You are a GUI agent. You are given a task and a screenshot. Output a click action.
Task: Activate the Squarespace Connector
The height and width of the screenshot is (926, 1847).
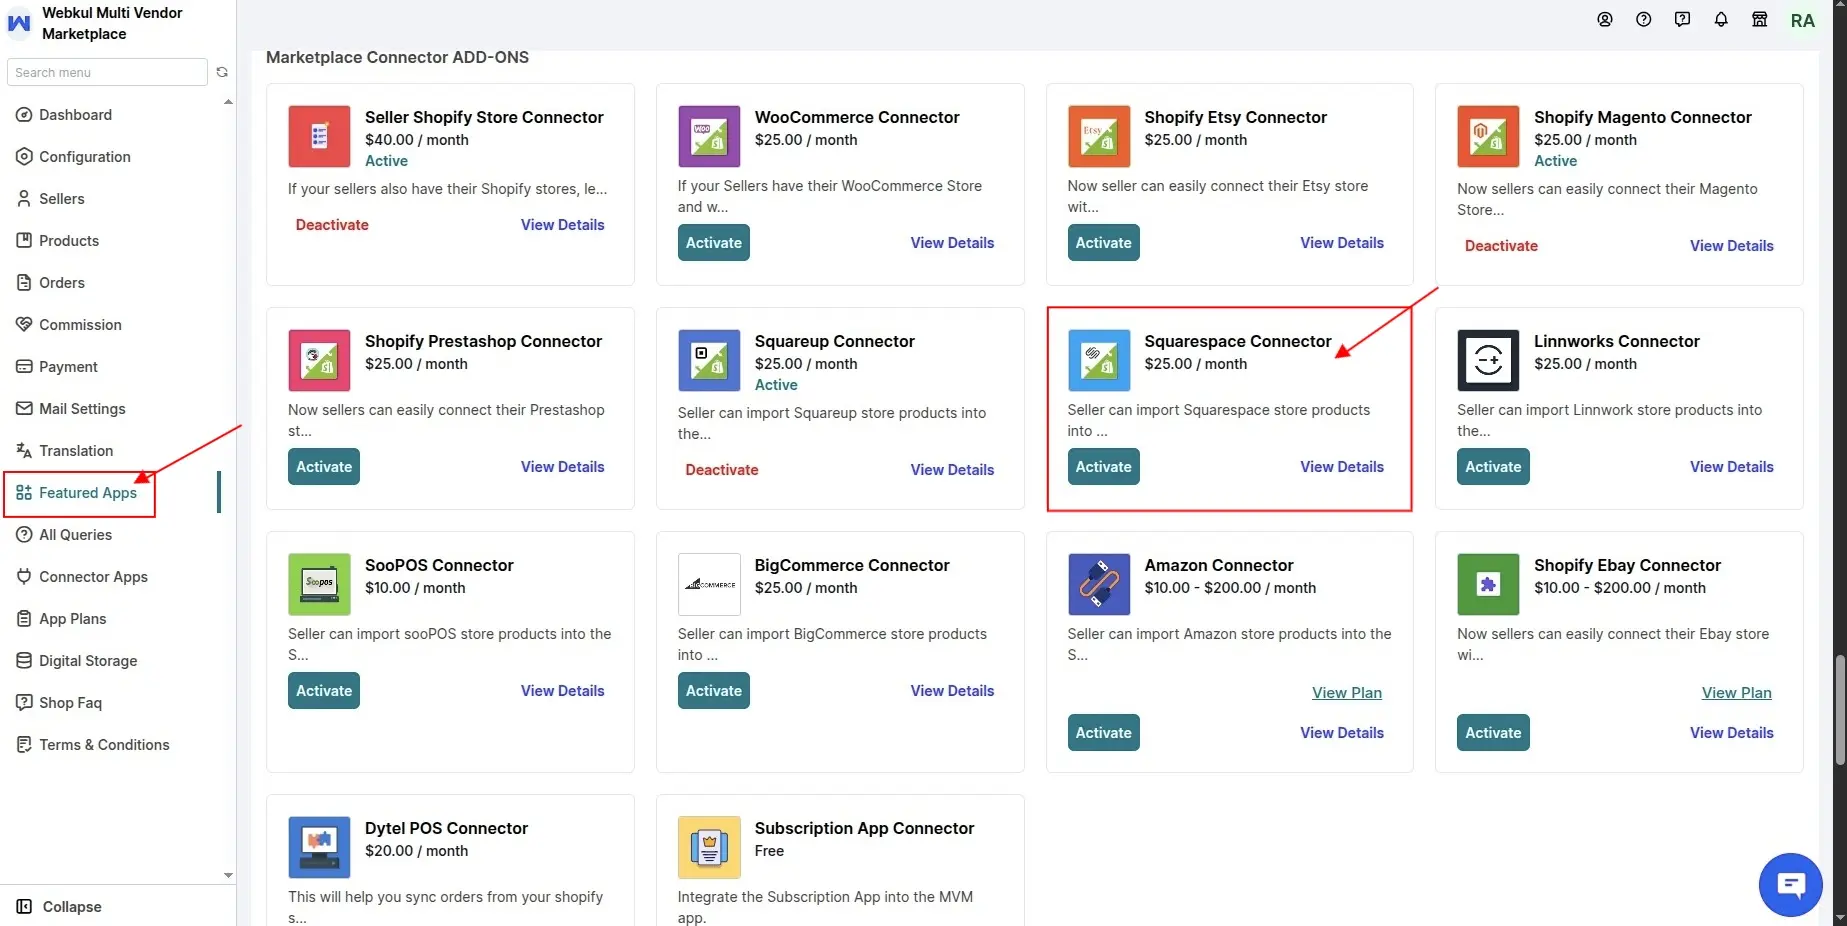coord(1103,467)
